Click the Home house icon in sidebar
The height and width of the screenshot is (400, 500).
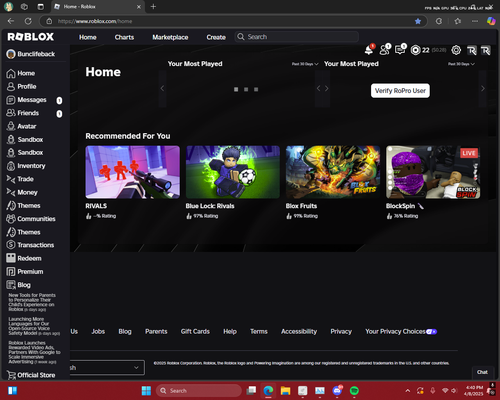tap(11, 73)
